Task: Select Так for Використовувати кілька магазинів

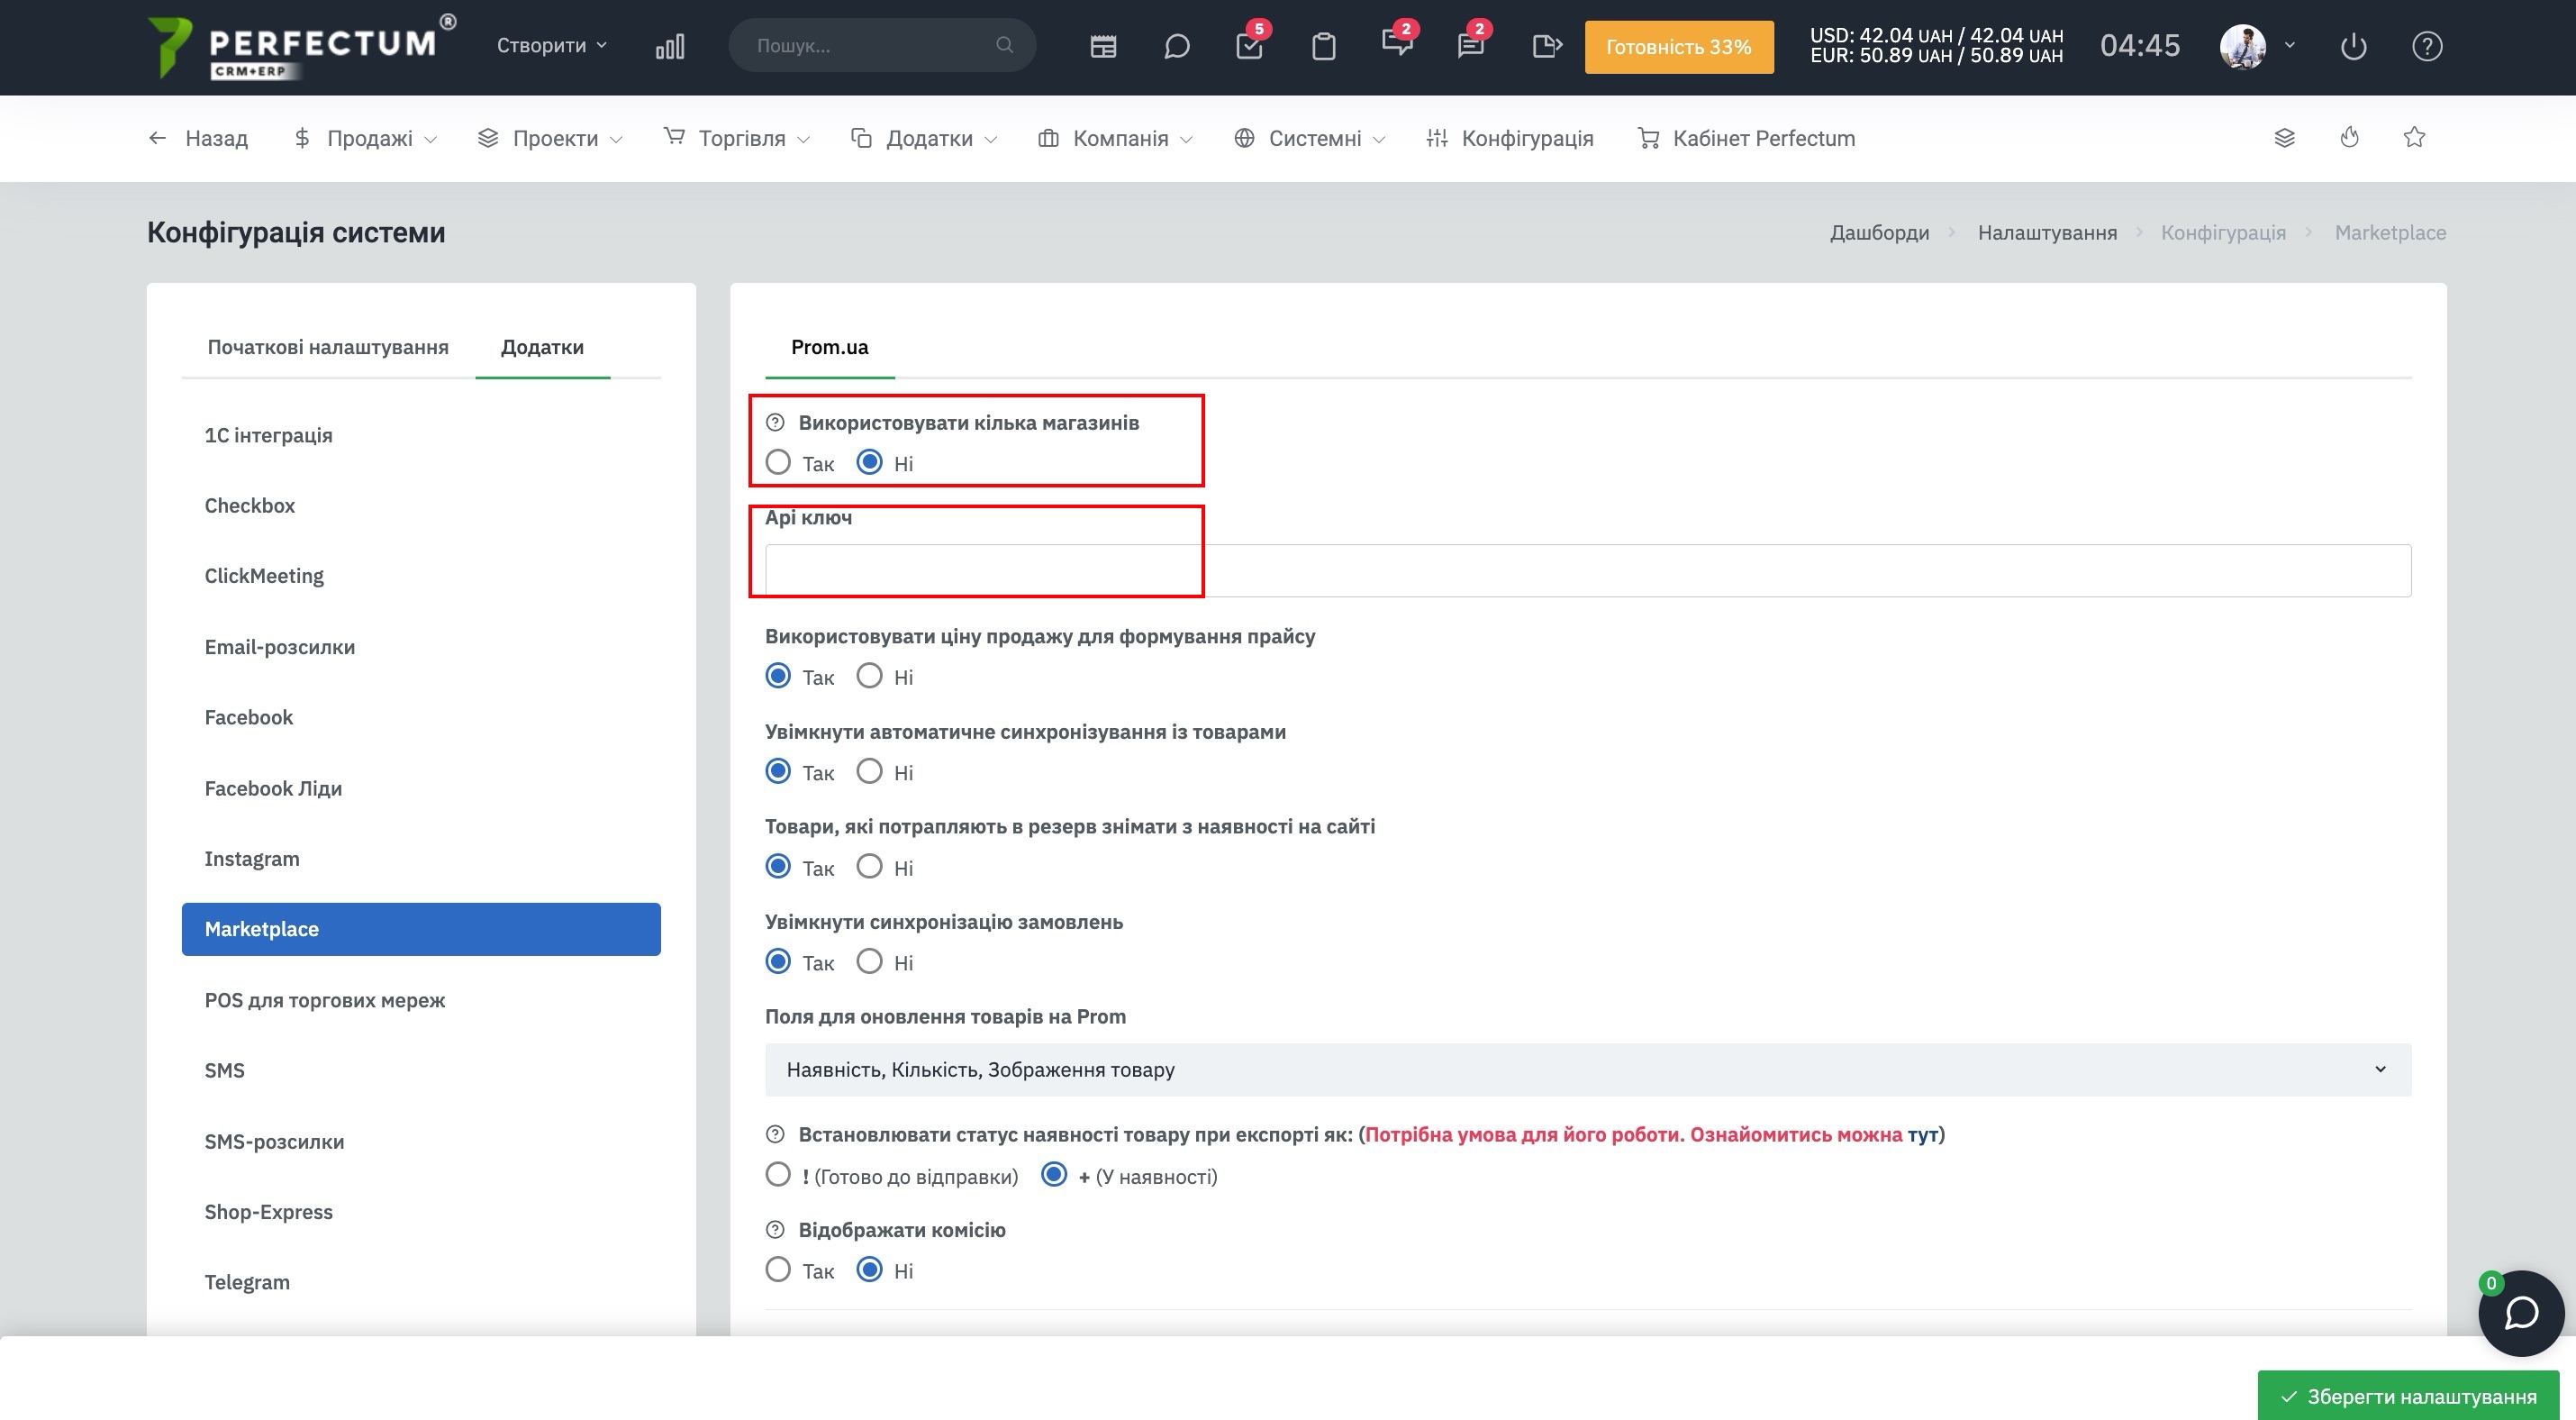Action: coord(778,462)
